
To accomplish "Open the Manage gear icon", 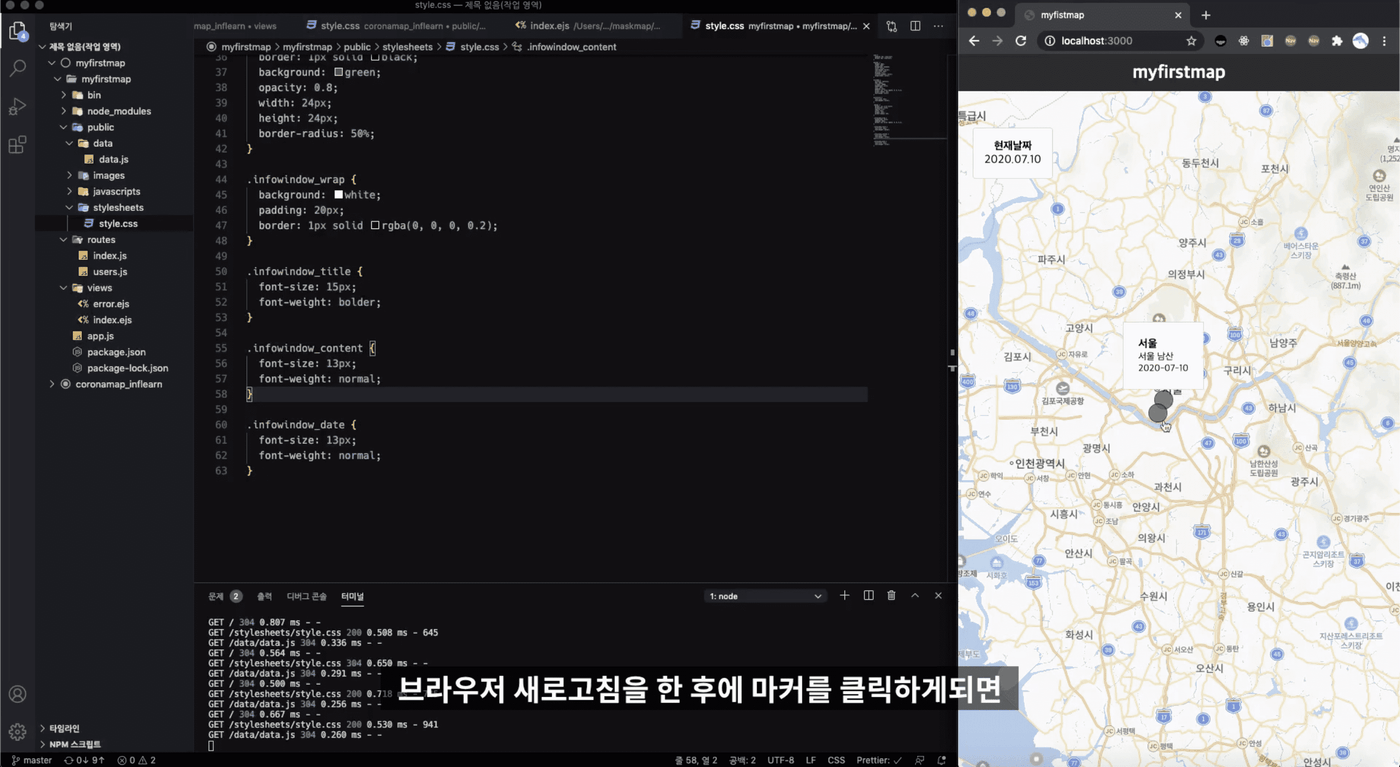I will click(x=17, y=732).
